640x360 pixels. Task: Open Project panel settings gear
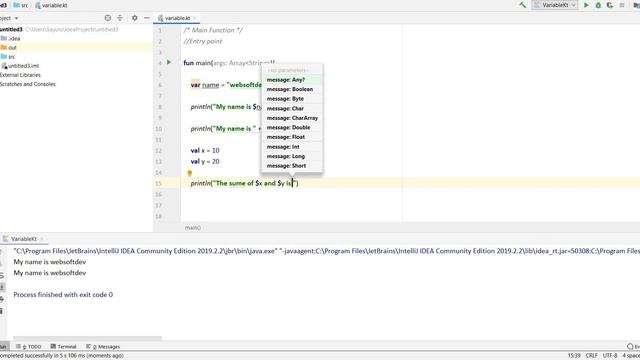pyautogui.click(x=135, y=18)
